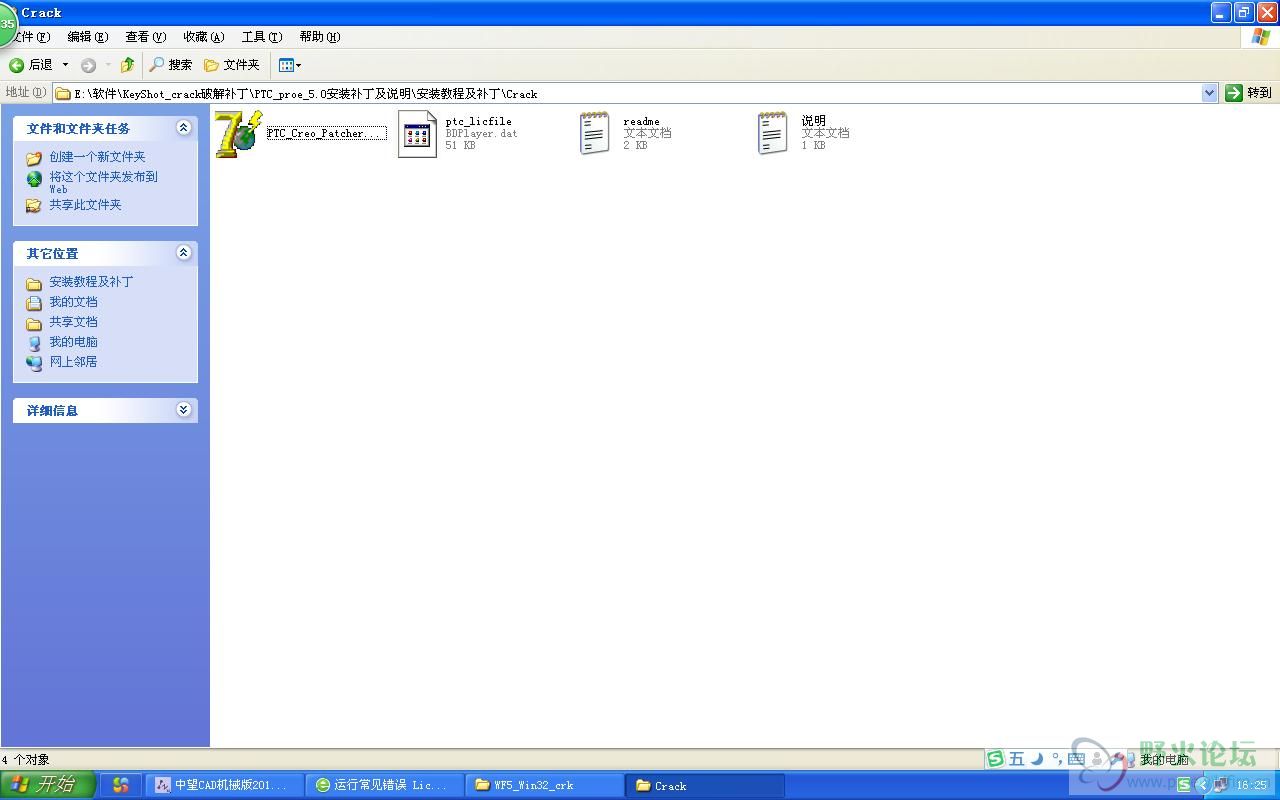Viewport: 1280px width, 800px height.
Task: Select the readme text document icon
Action: (x=594, y=133)
